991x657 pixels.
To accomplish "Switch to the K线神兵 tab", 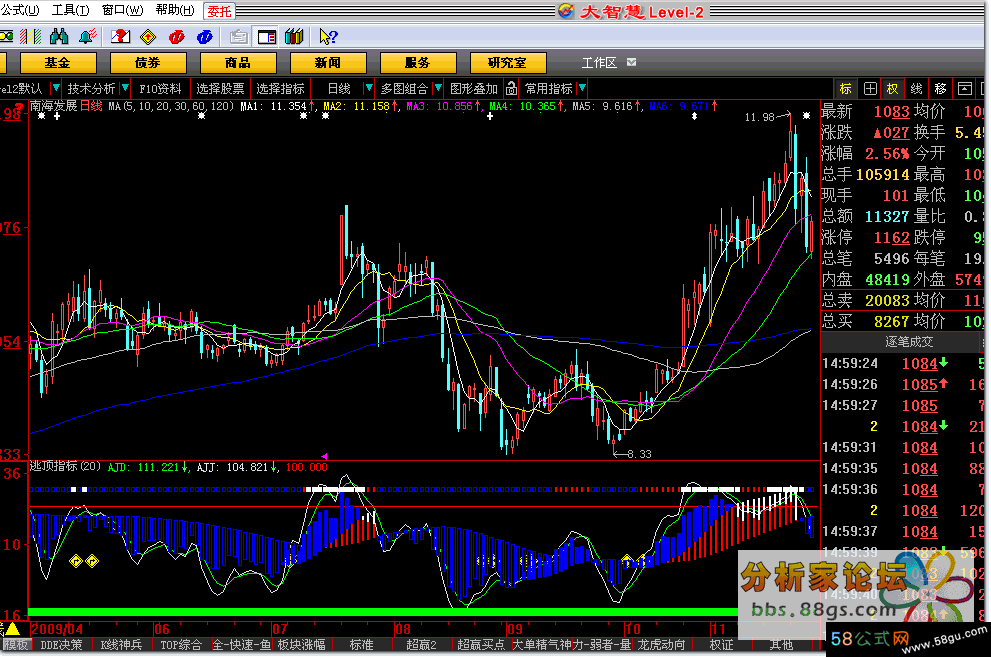I will [121, 645].
